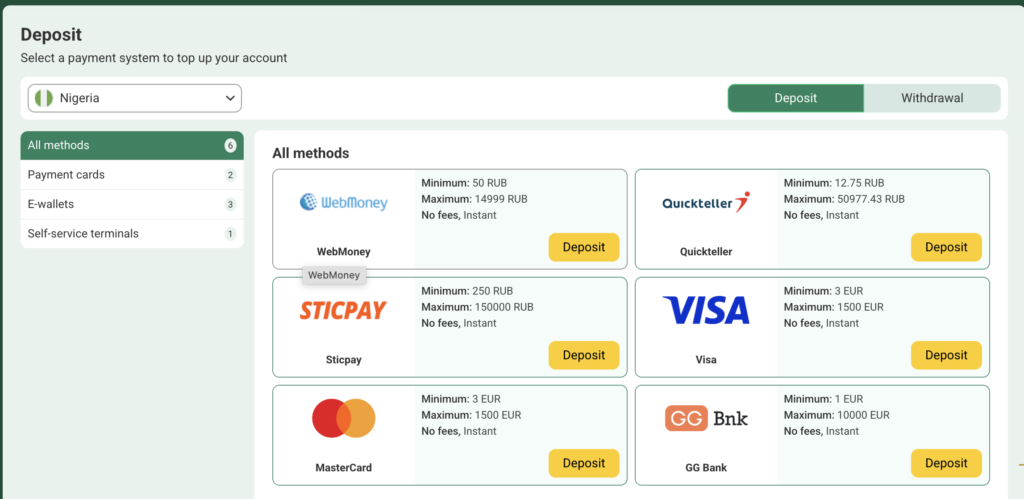
Task: Click the All methods count badge 6
Action: click(x=230, y=146)
